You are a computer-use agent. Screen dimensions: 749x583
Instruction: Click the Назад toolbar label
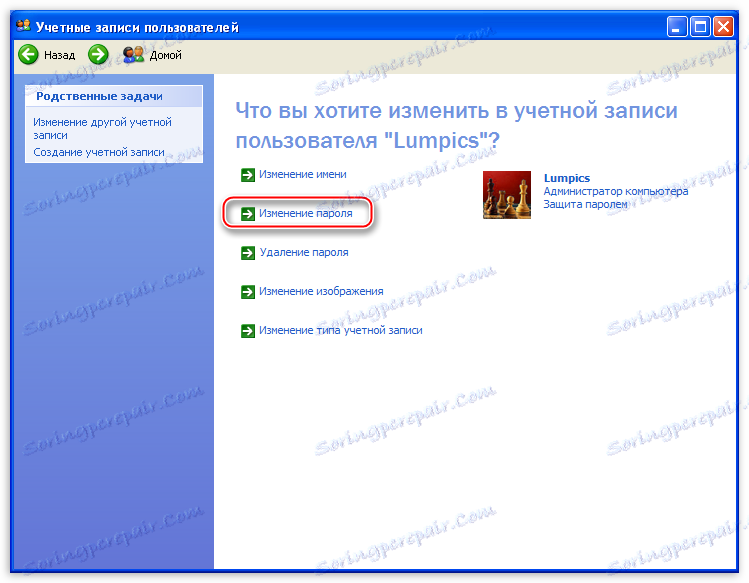[60, 55]
